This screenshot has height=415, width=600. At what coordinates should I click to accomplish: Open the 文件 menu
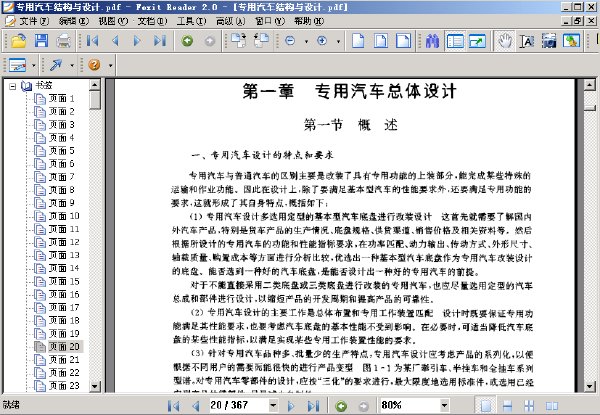tap(34, 21)
